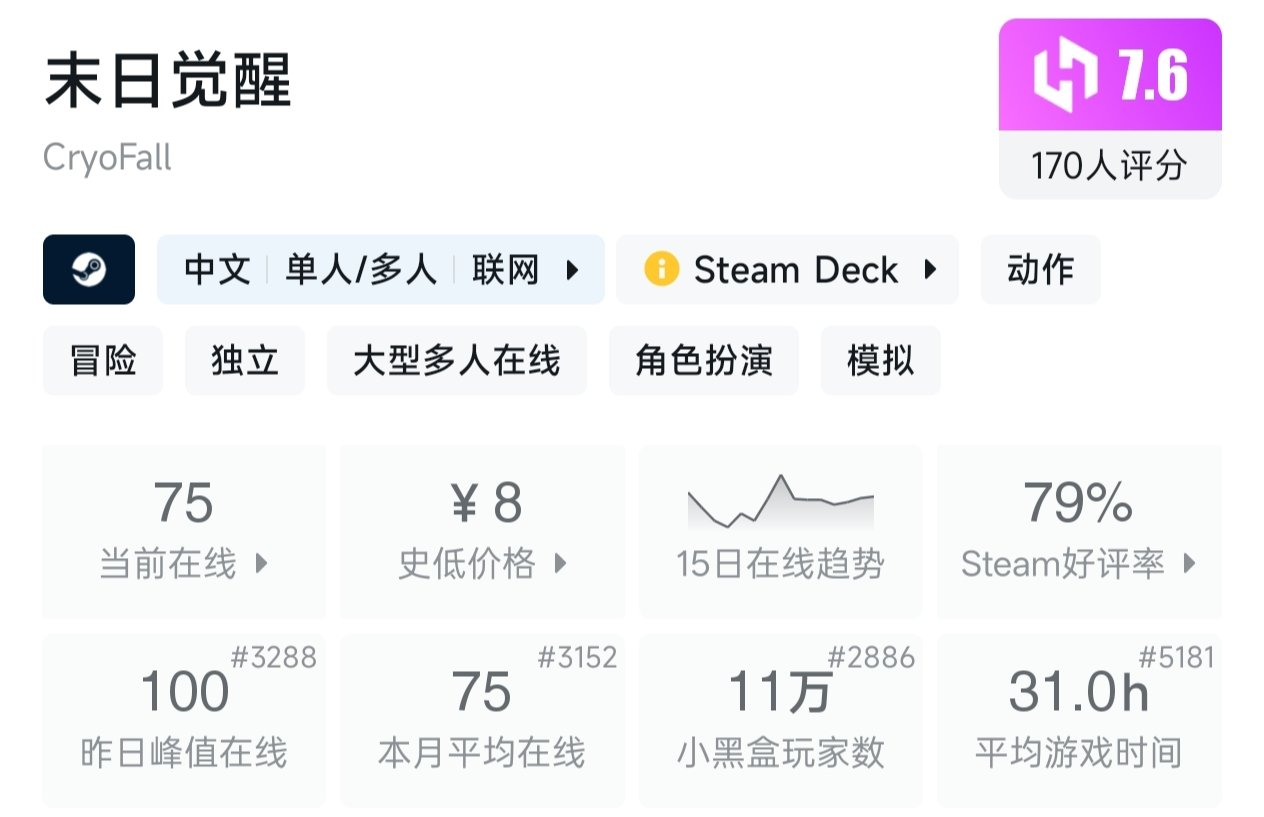1264x817 pixels.
Task: Expand Steam Deck compatibility details arrow
Action: [x=930, y=270]
